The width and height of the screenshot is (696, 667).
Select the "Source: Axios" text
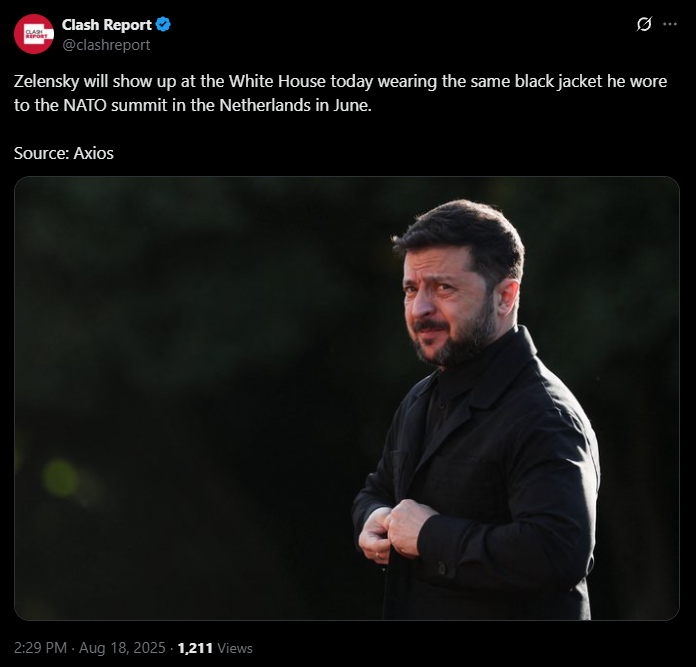coord(63,153)
